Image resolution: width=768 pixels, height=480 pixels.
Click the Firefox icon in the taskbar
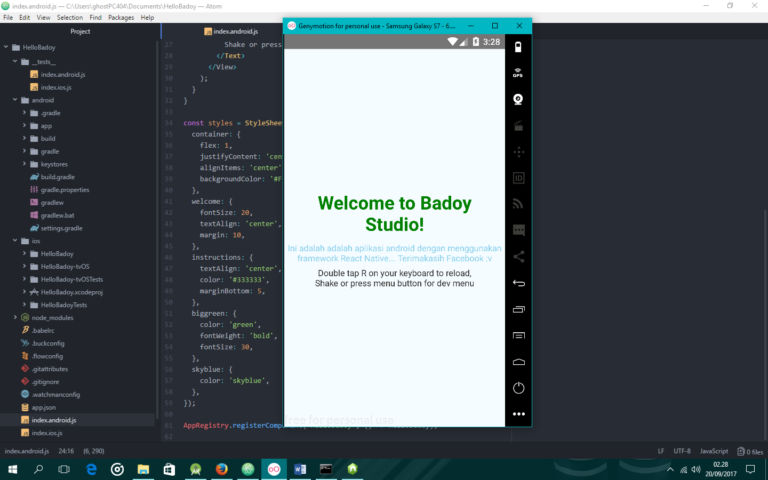pos(221,468)
